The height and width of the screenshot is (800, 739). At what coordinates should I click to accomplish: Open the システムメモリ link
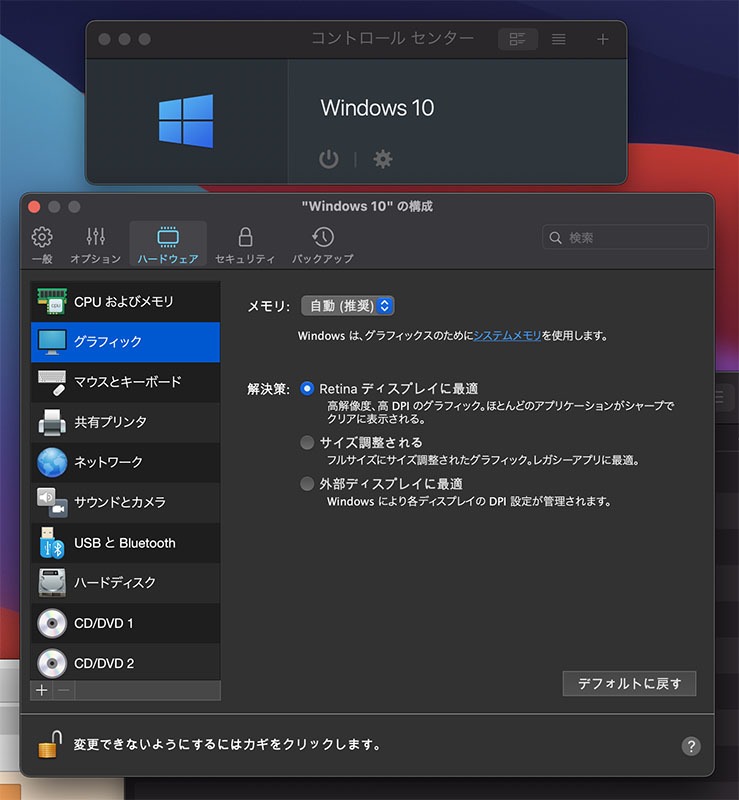click(x=507, y=336)
